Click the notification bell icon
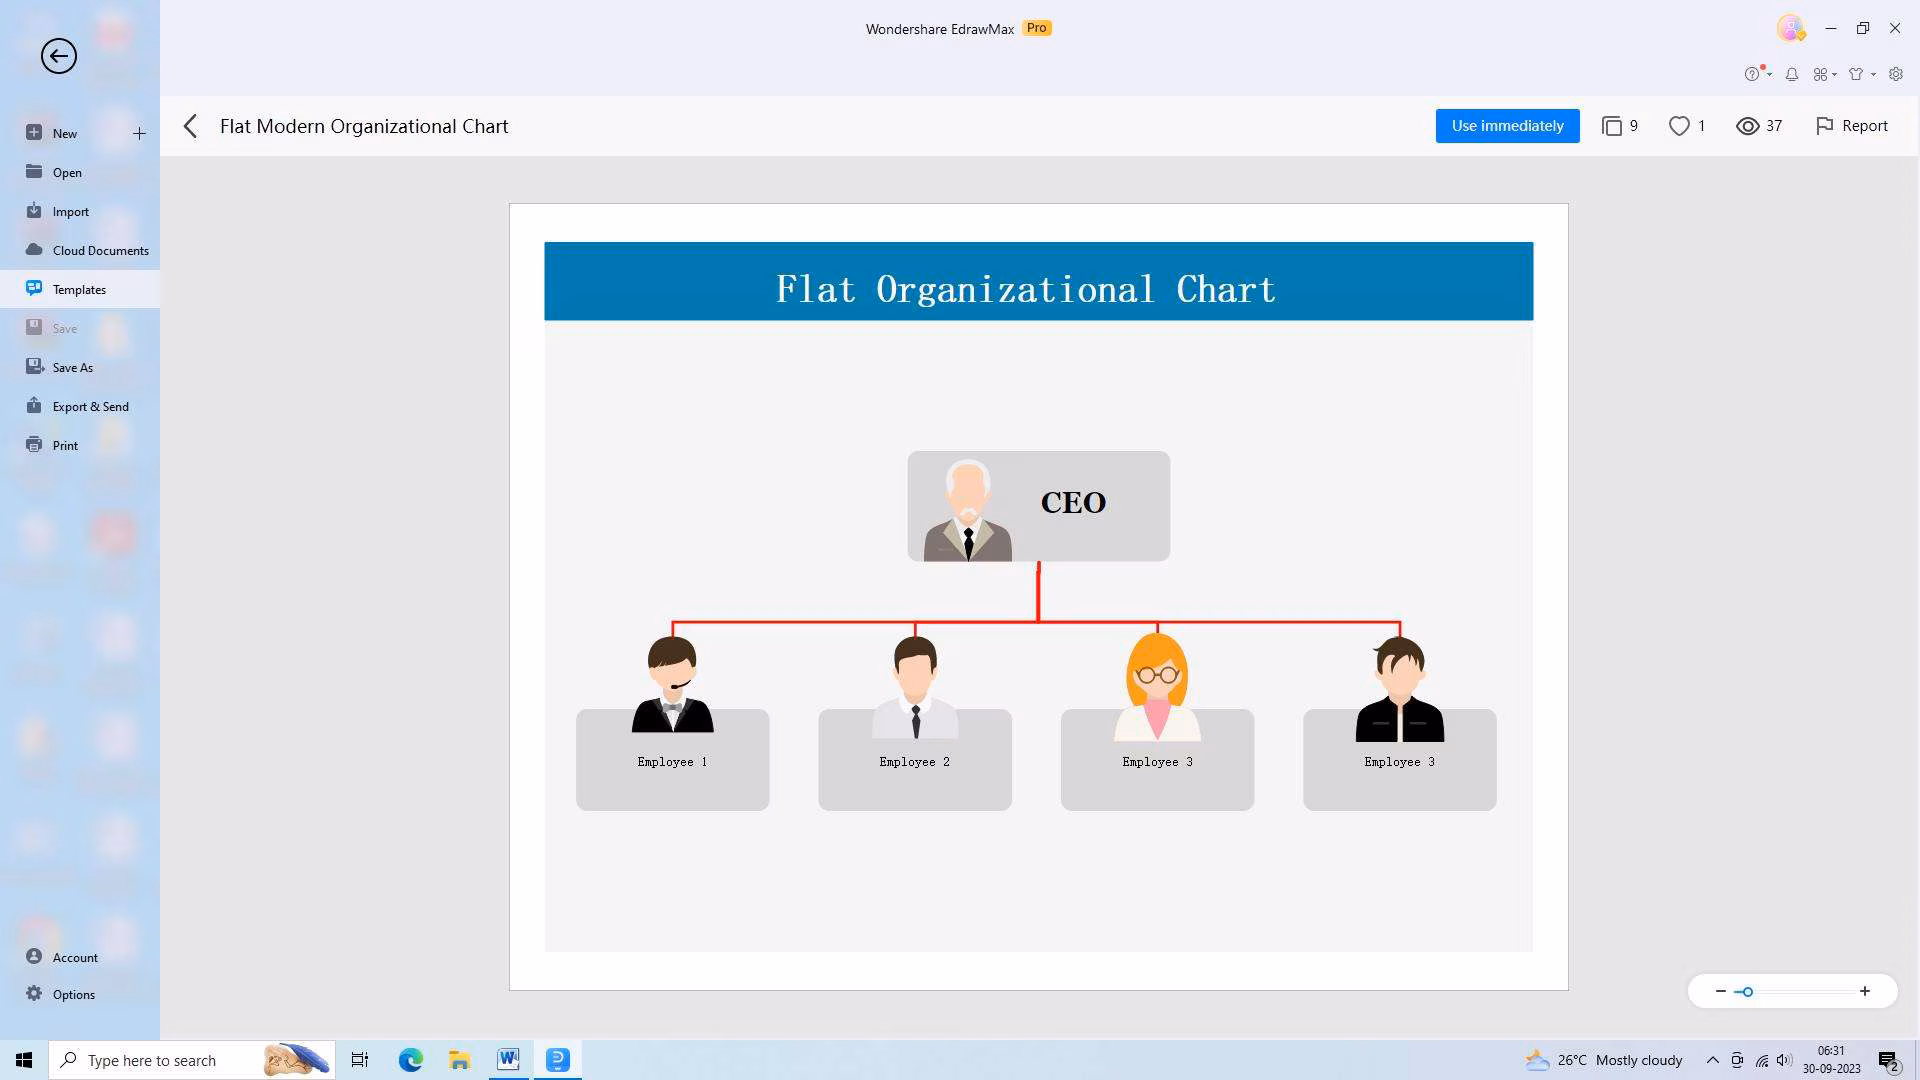This screenshot has height=1080, width=1920. [x=1792, y=74]
